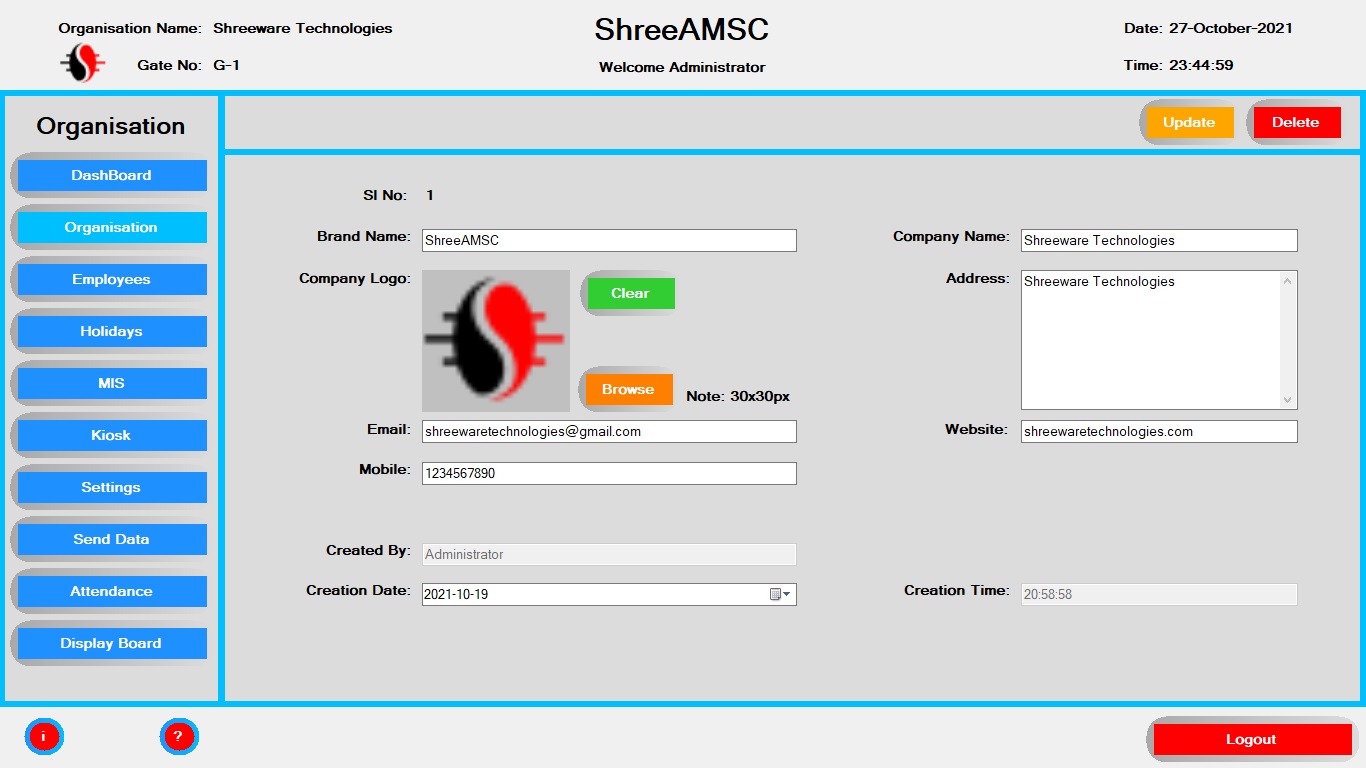Viewport: 1366px width, 768px height.
Task: Click the Company Name text field
Action: pyautogui.click(x=1159, y=240)
